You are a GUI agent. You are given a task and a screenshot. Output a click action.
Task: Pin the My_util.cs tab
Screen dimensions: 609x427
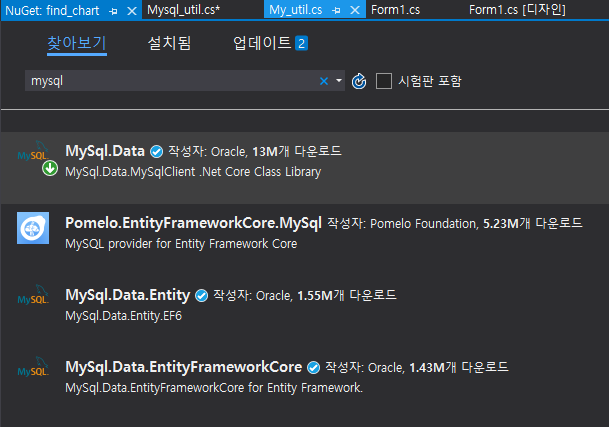(x=336, y=10)
